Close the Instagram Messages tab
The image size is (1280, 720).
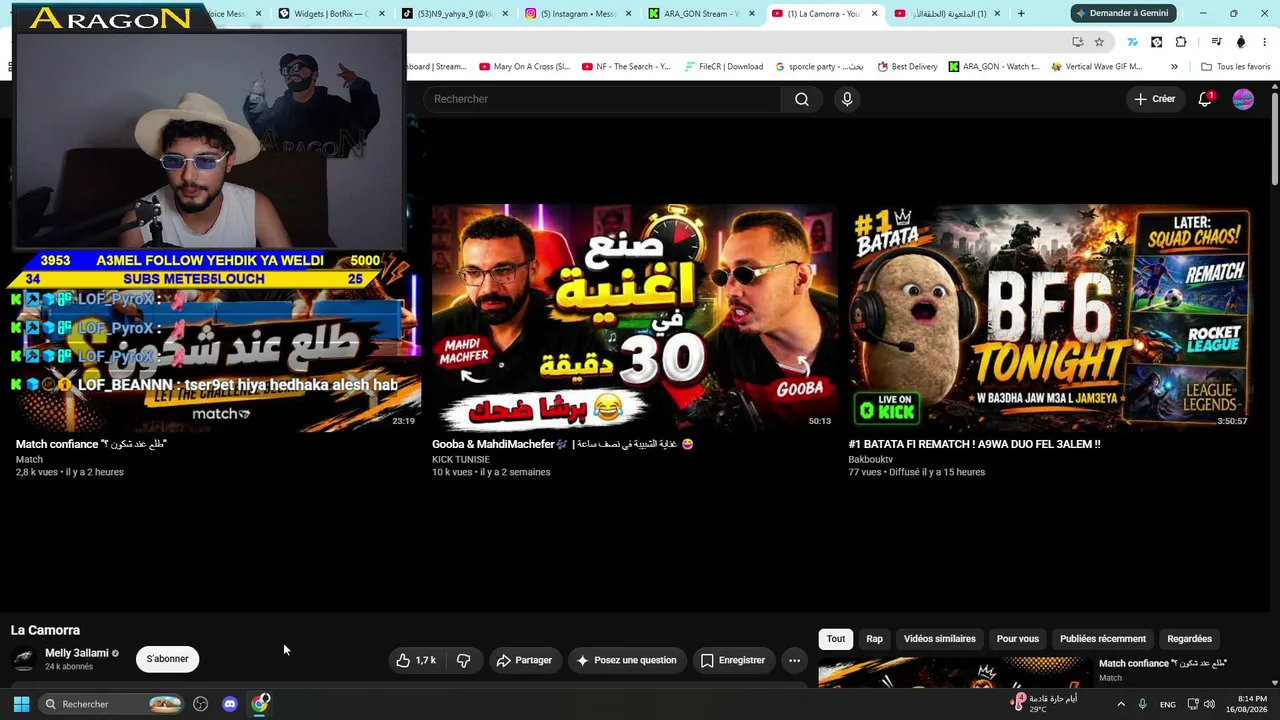[628, 14]
